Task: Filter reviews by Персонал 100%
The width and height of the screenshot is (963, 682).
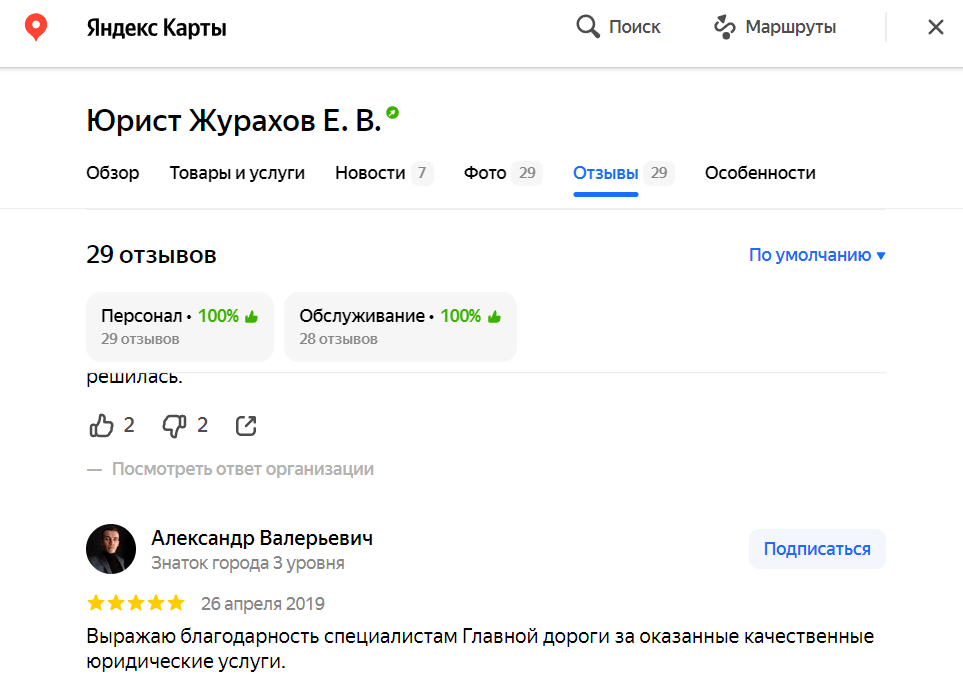Action: 180,327
